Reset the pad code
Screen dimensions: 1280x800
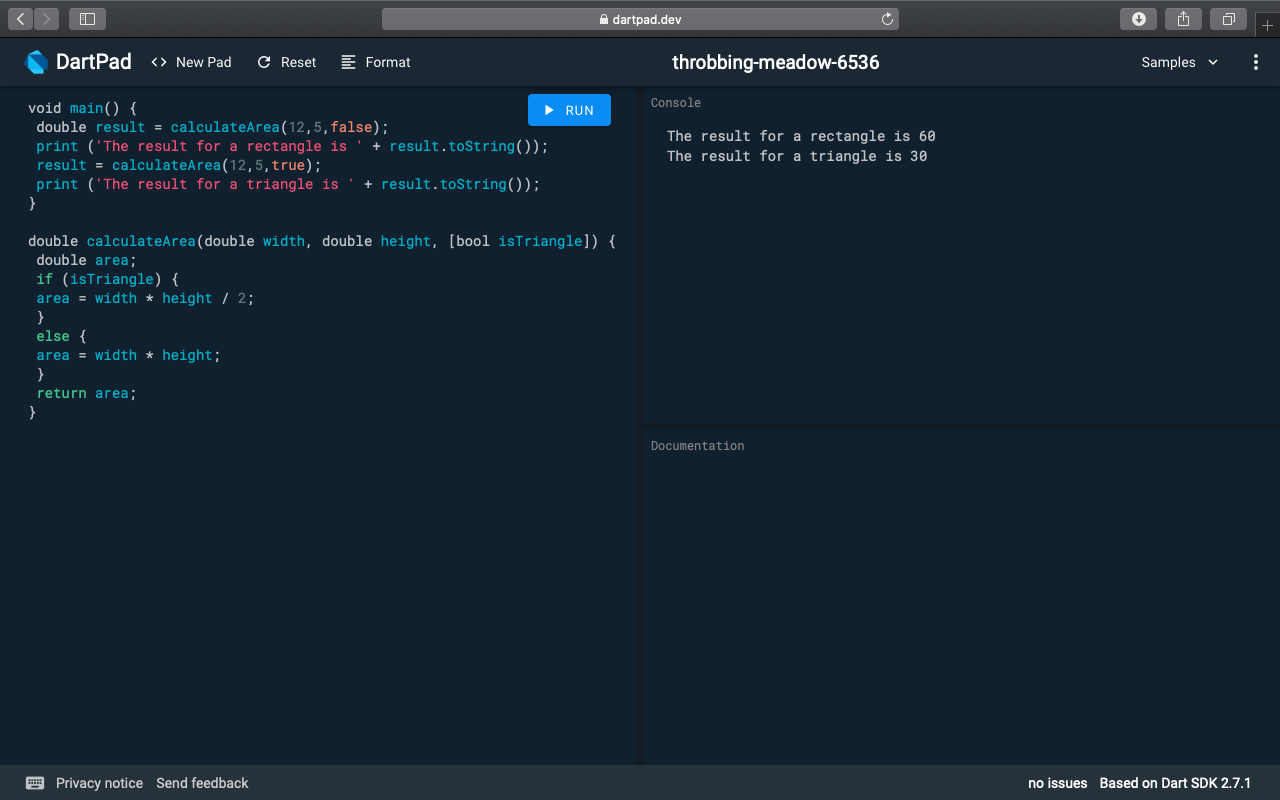[286, 62]
